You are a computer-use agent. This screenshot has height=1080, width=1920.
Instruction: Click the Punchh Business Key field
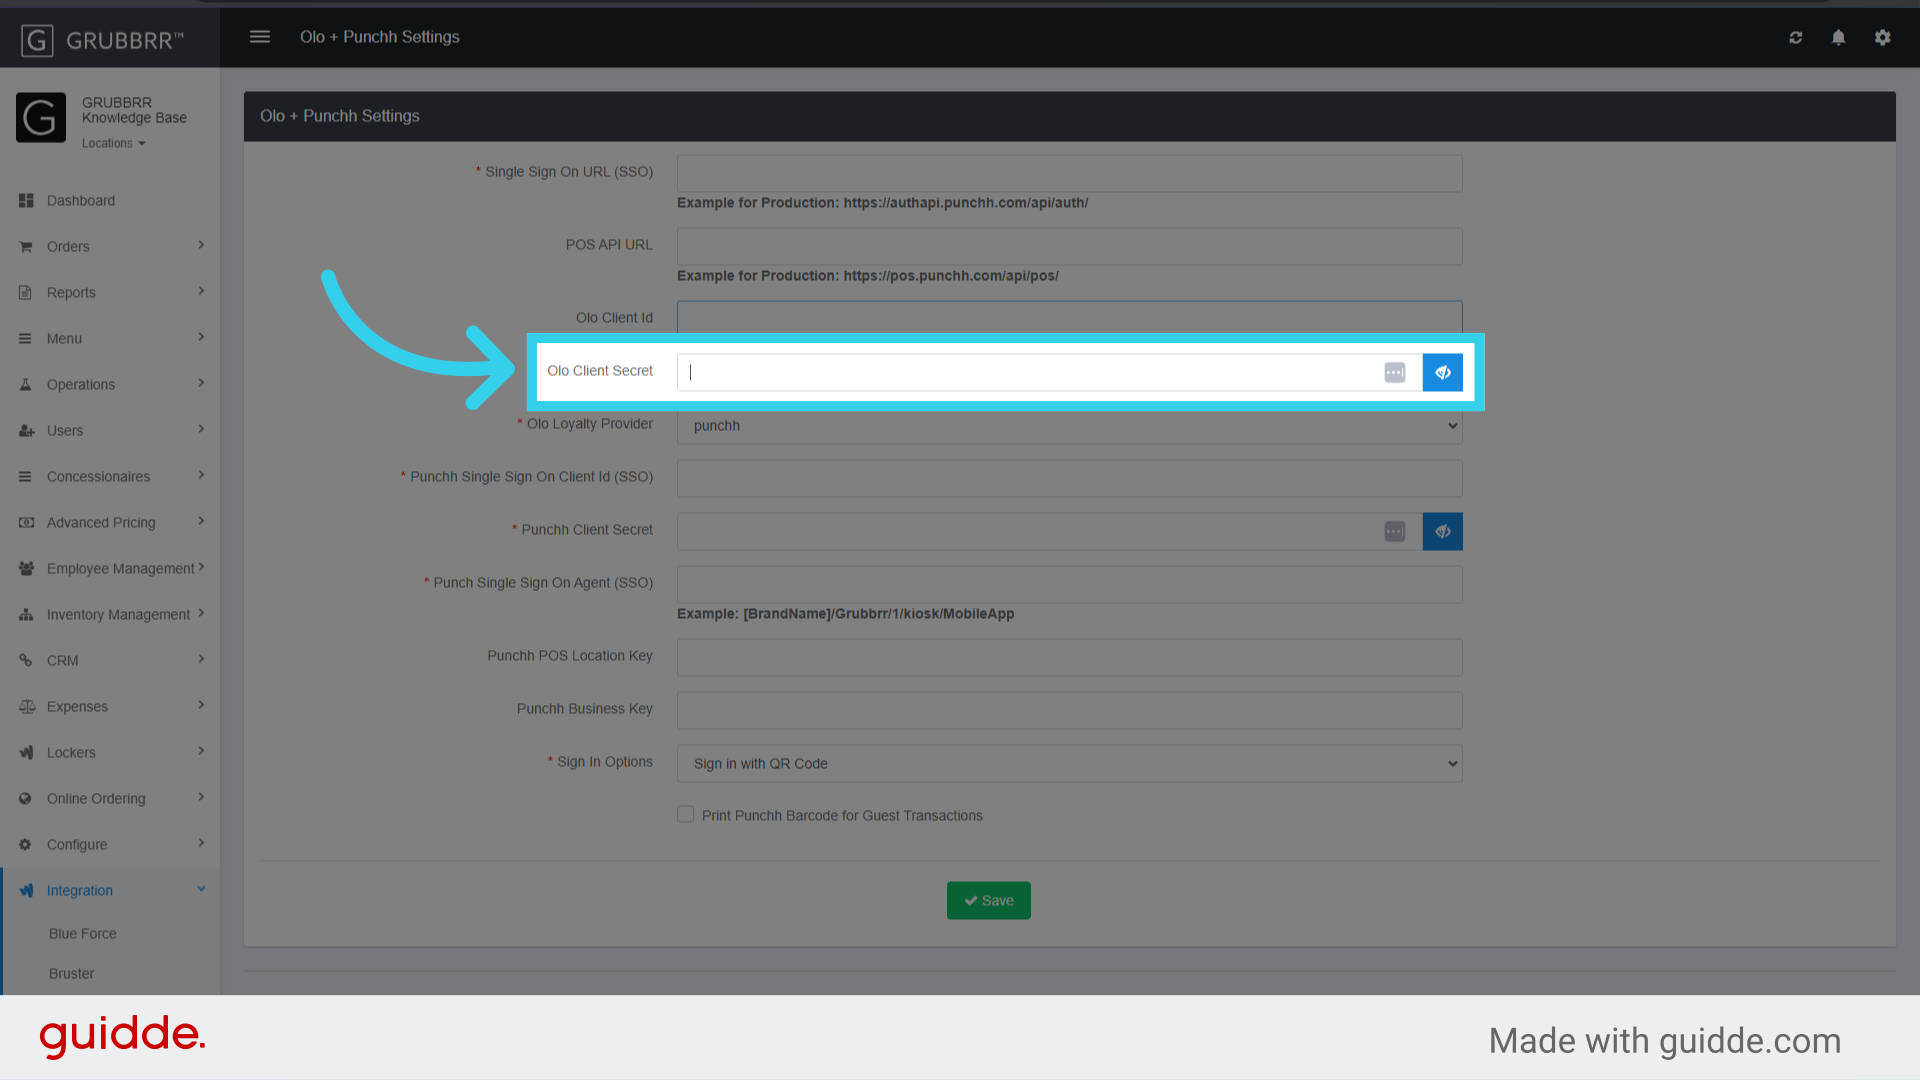[1070, 711]
